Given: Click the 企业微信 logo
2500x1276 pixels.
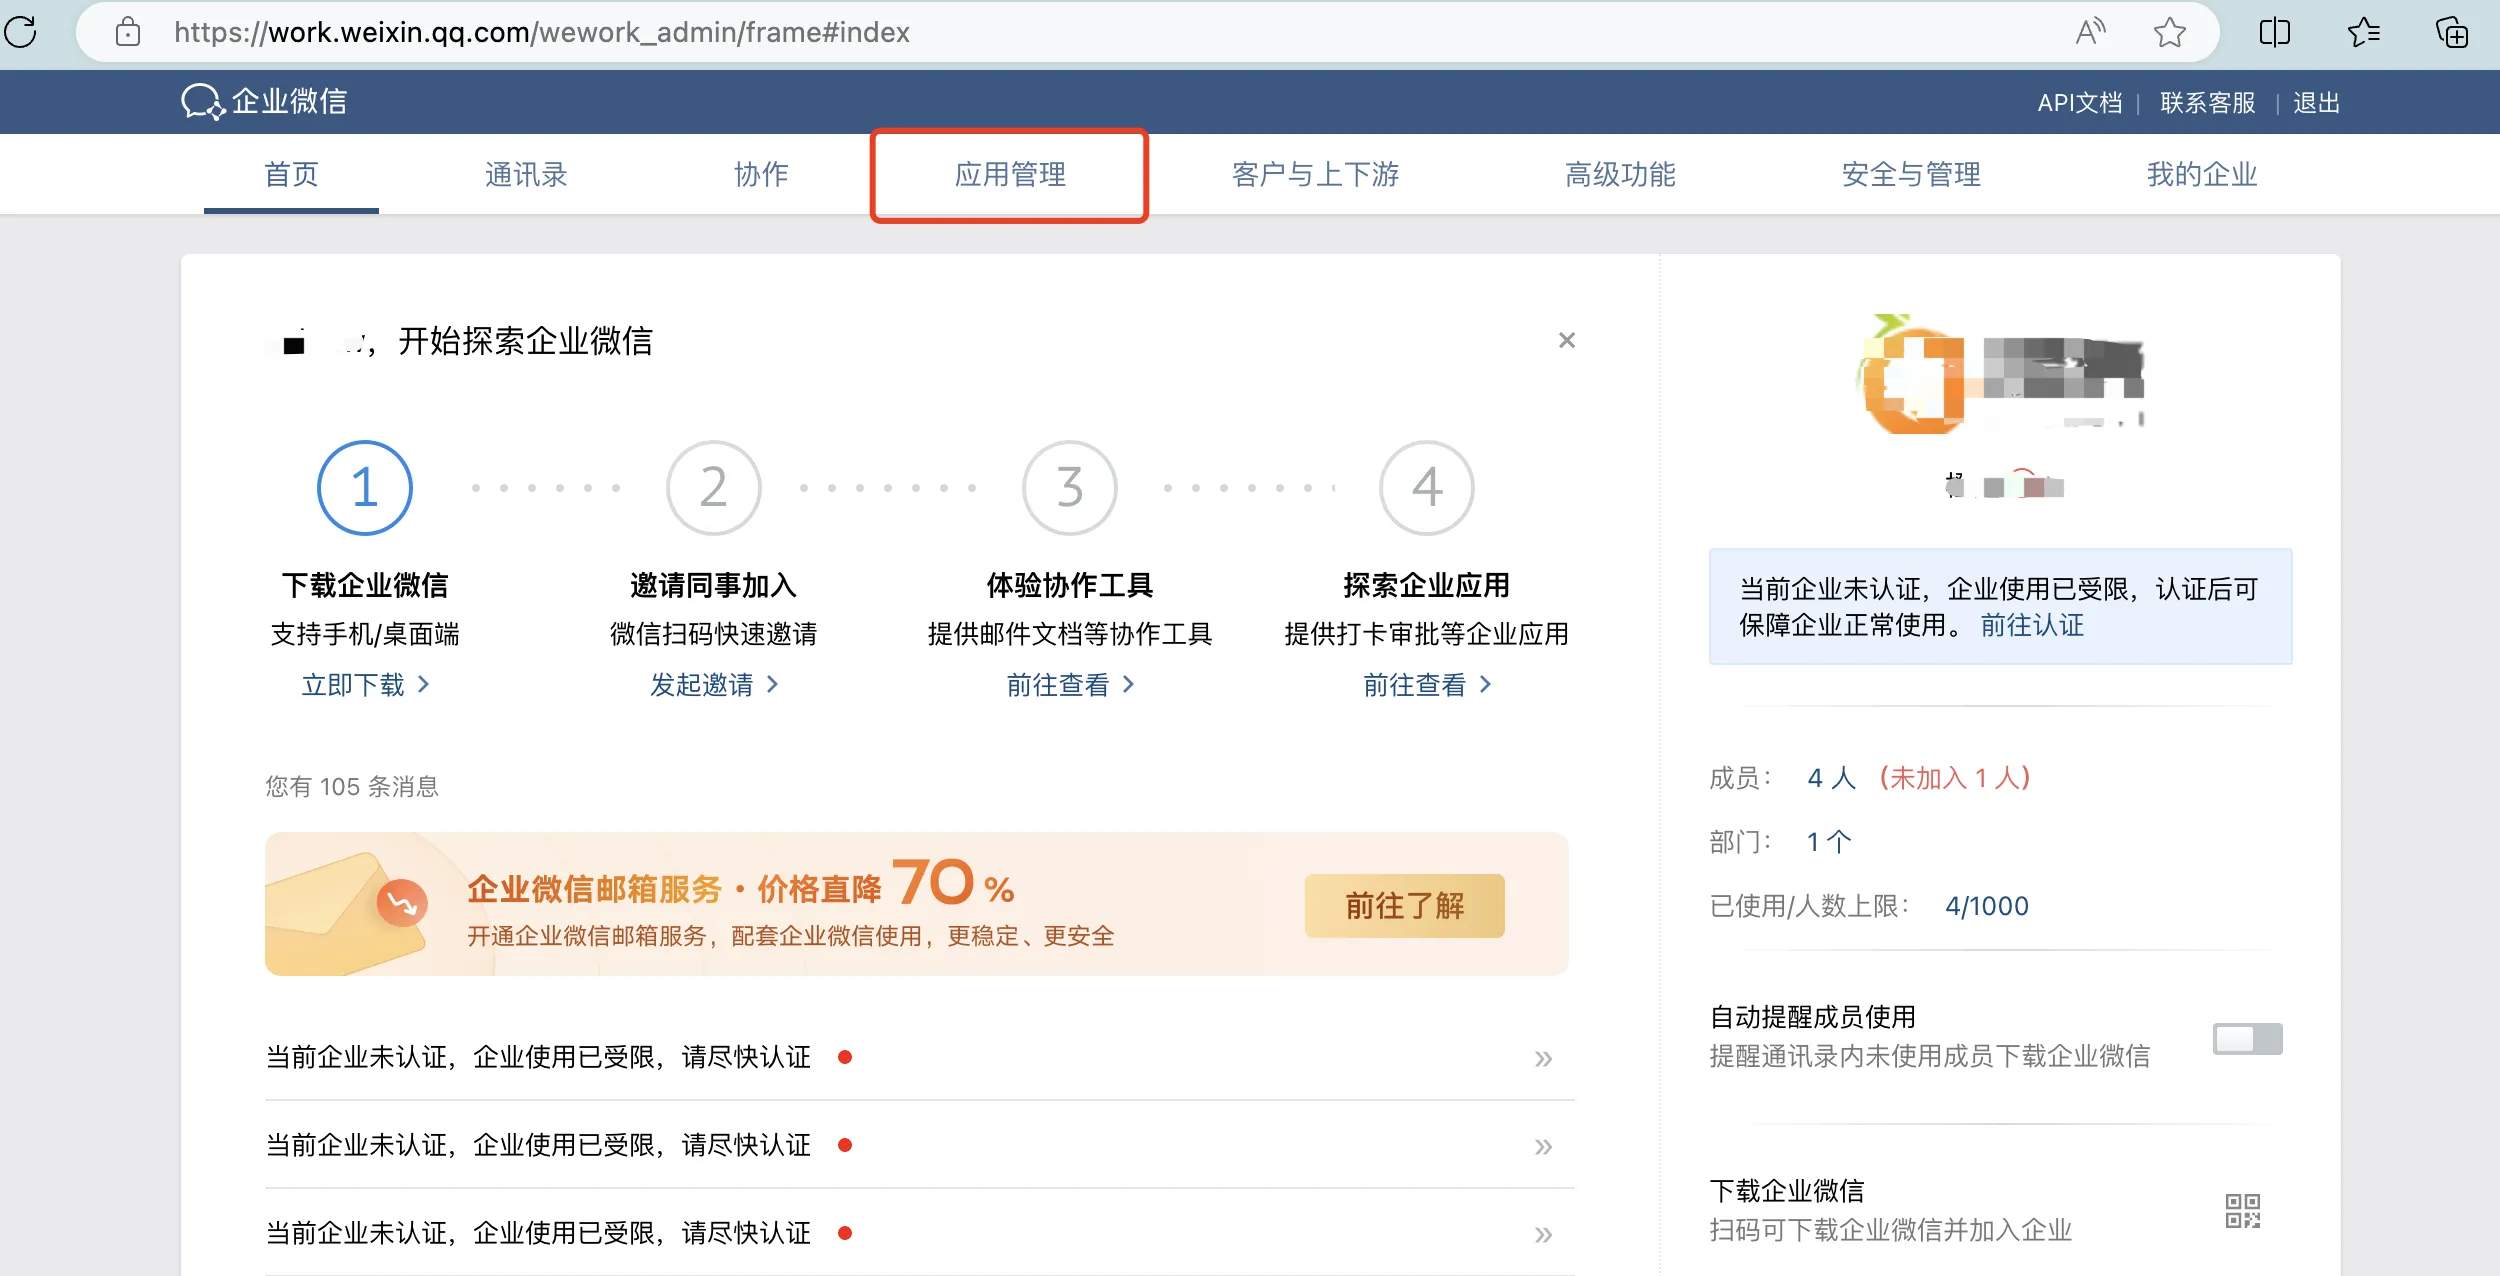Looking at the screenshot, I should (x=264, y=101).
